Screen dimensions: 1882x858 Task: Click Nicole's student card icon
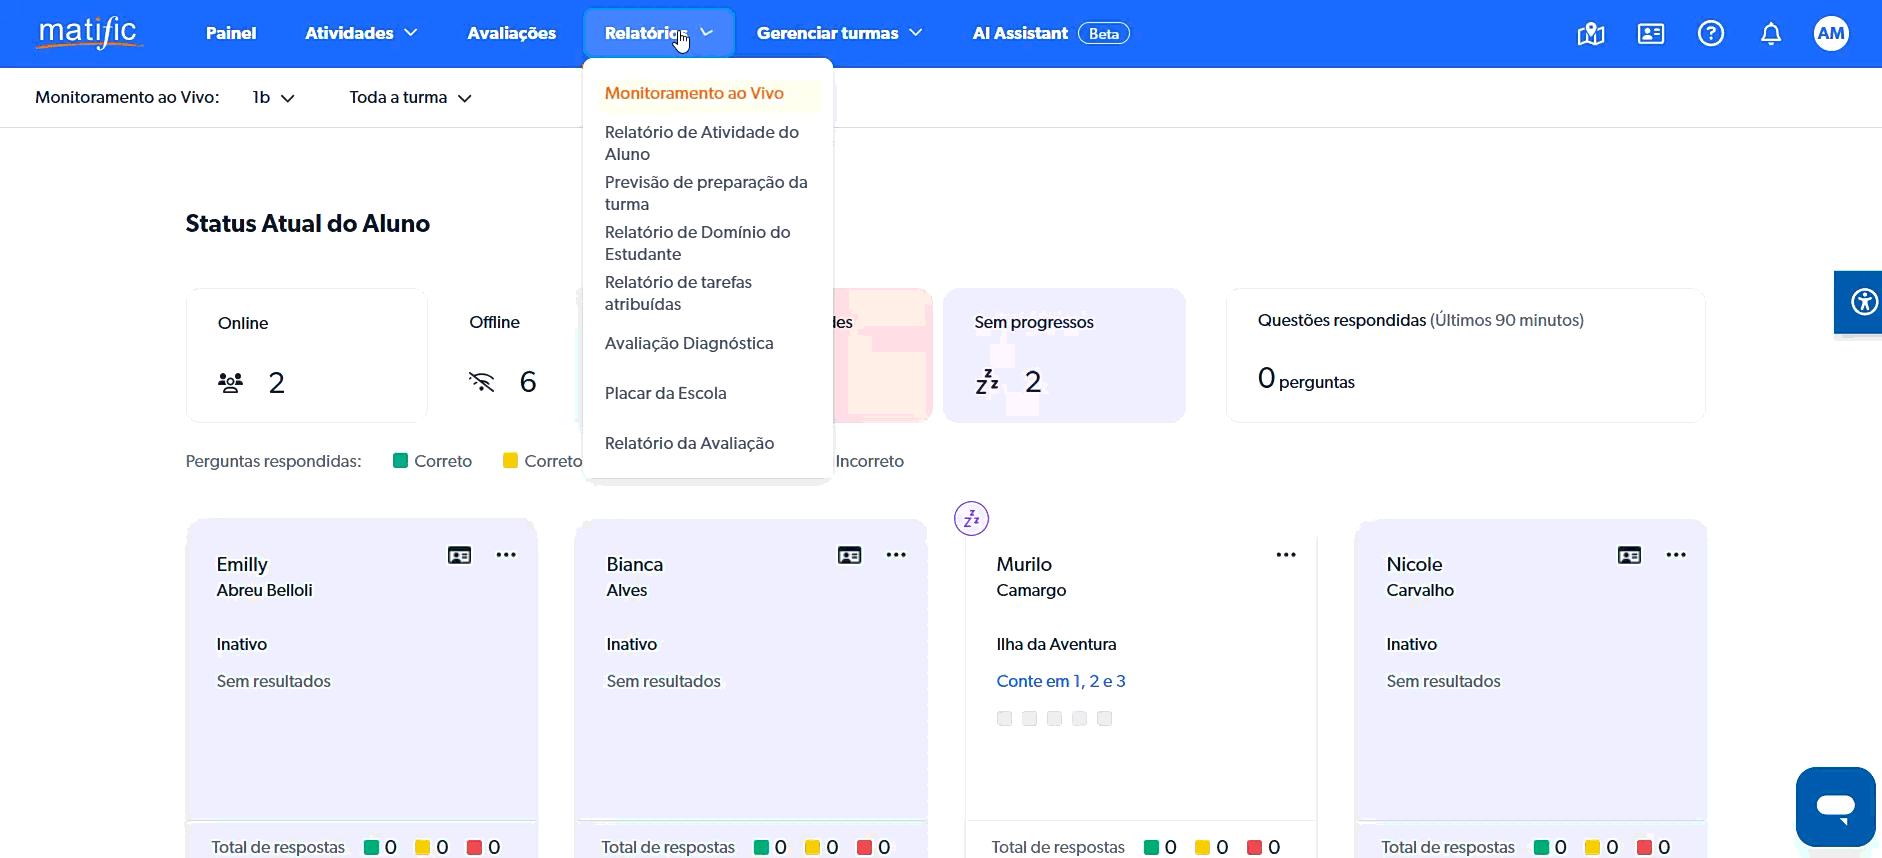[1629, 556]
